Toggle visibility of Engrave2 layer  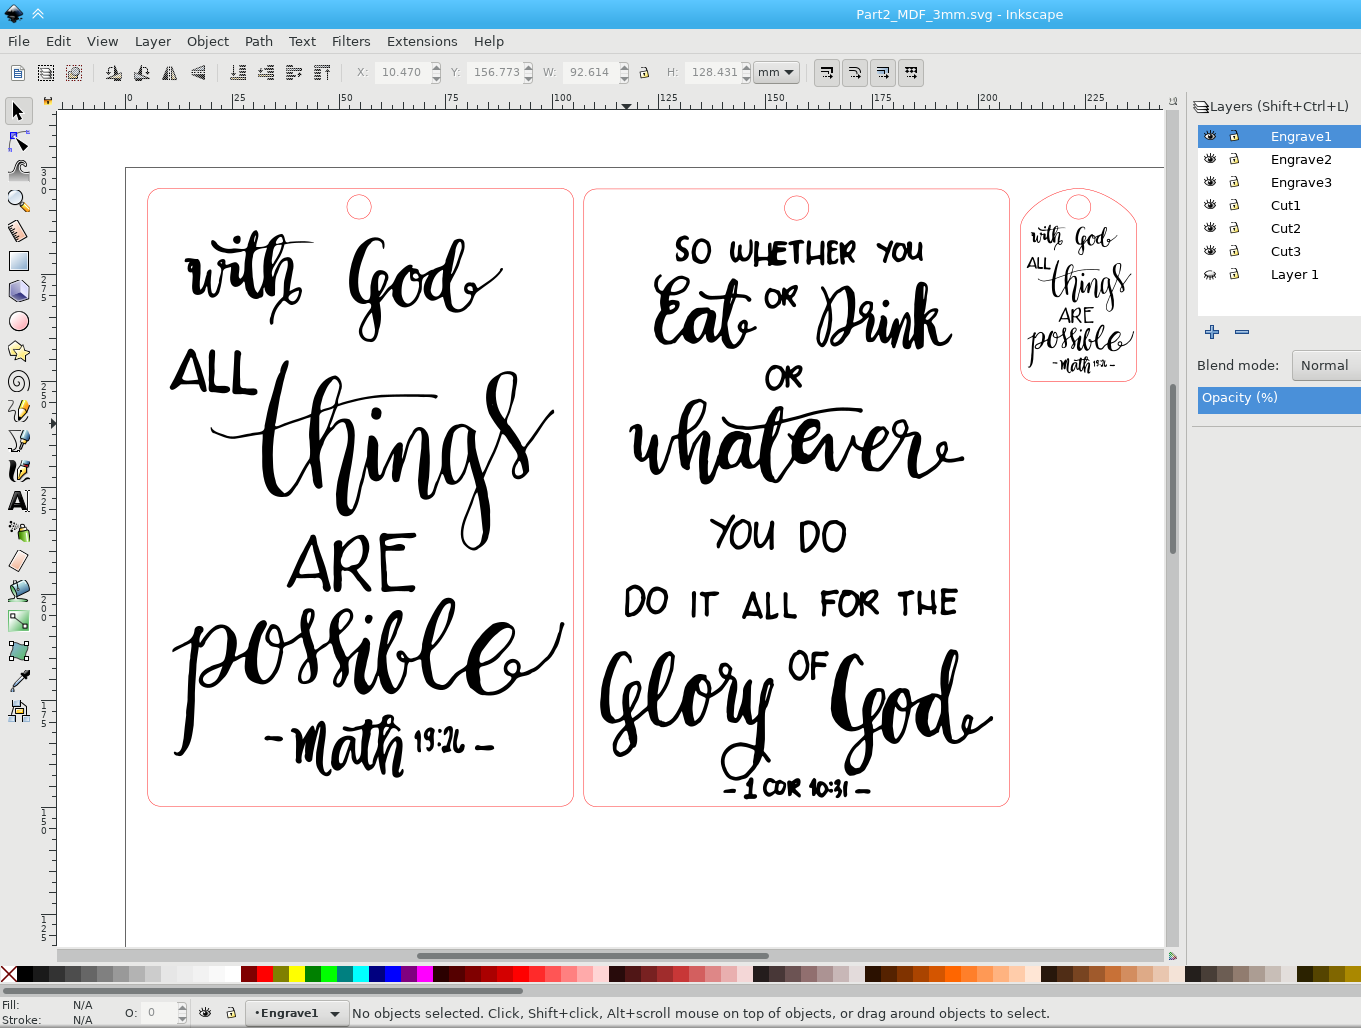[1210, 159]
